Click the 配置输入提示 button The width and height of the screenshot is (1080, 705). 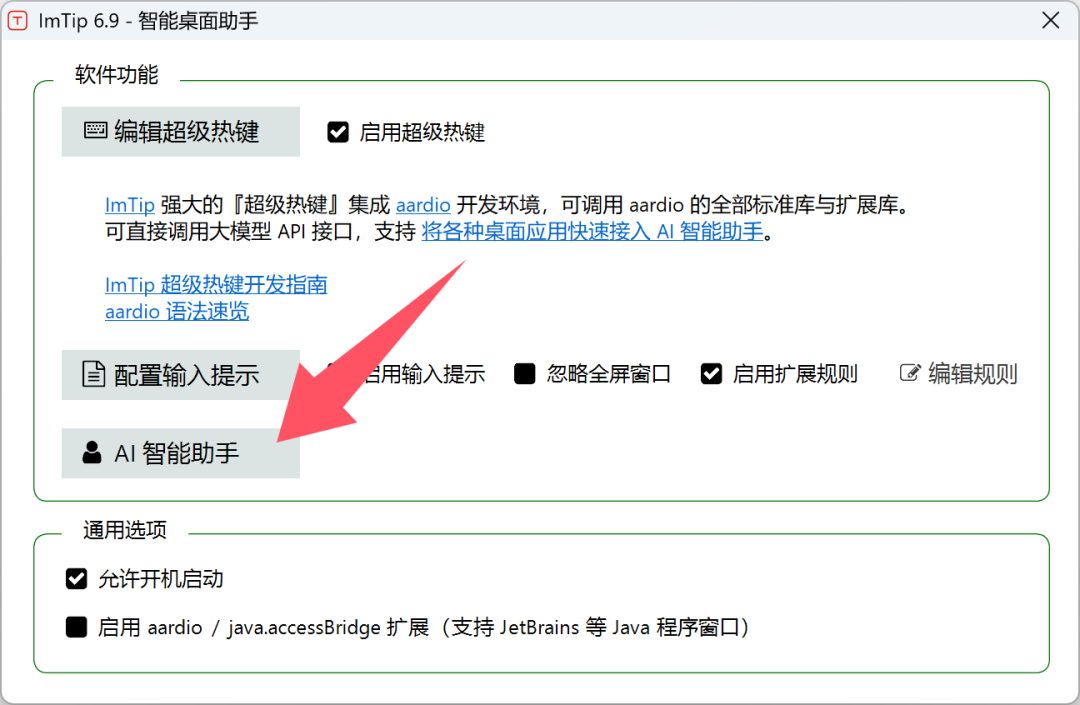click(180, 375)
